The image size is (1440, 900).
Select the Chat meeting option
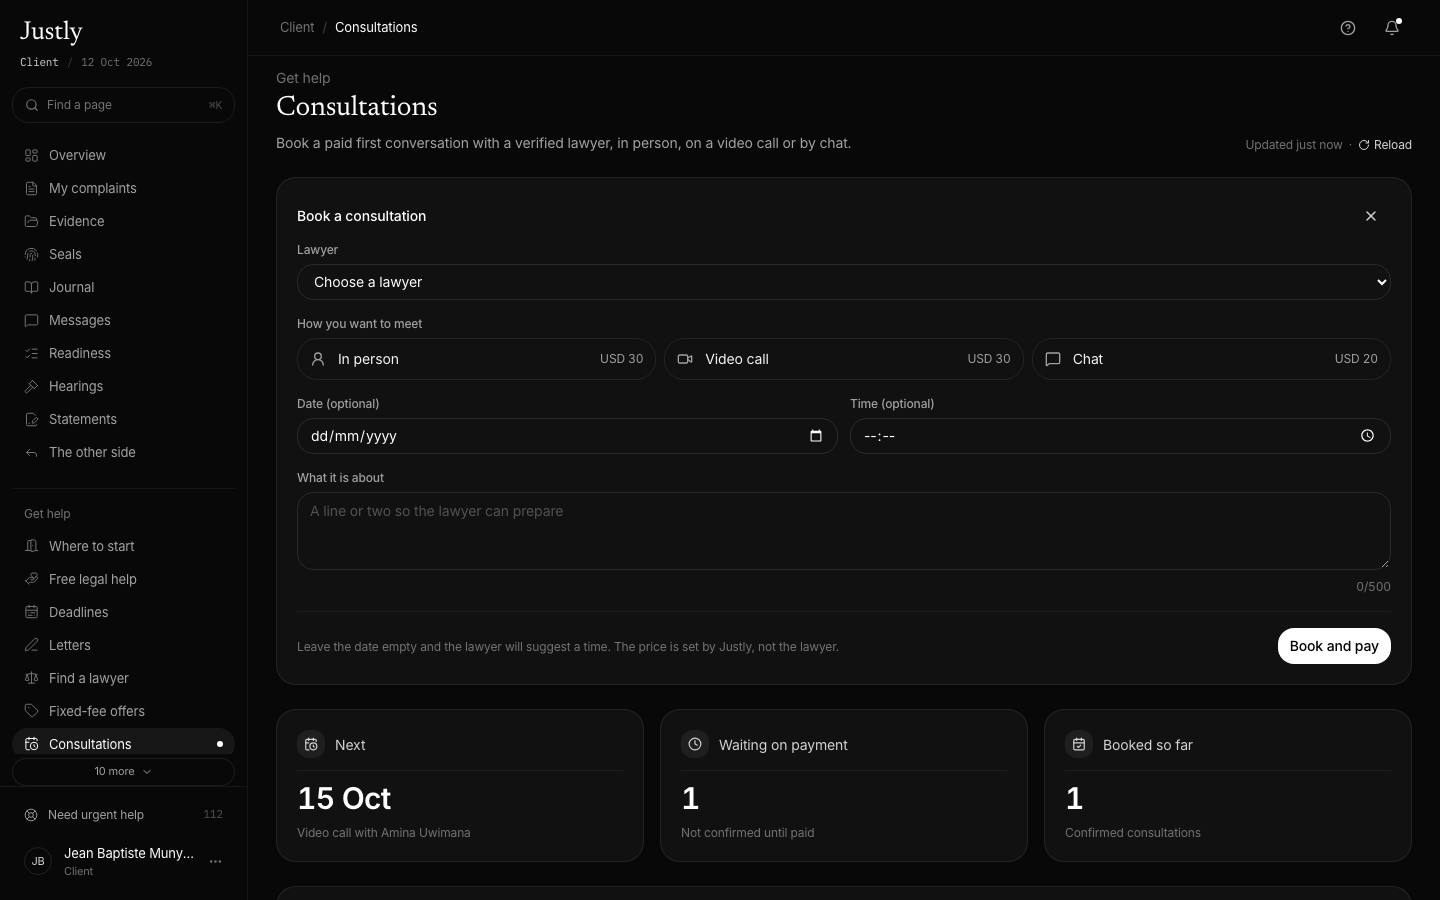(x=1211, y=359)
